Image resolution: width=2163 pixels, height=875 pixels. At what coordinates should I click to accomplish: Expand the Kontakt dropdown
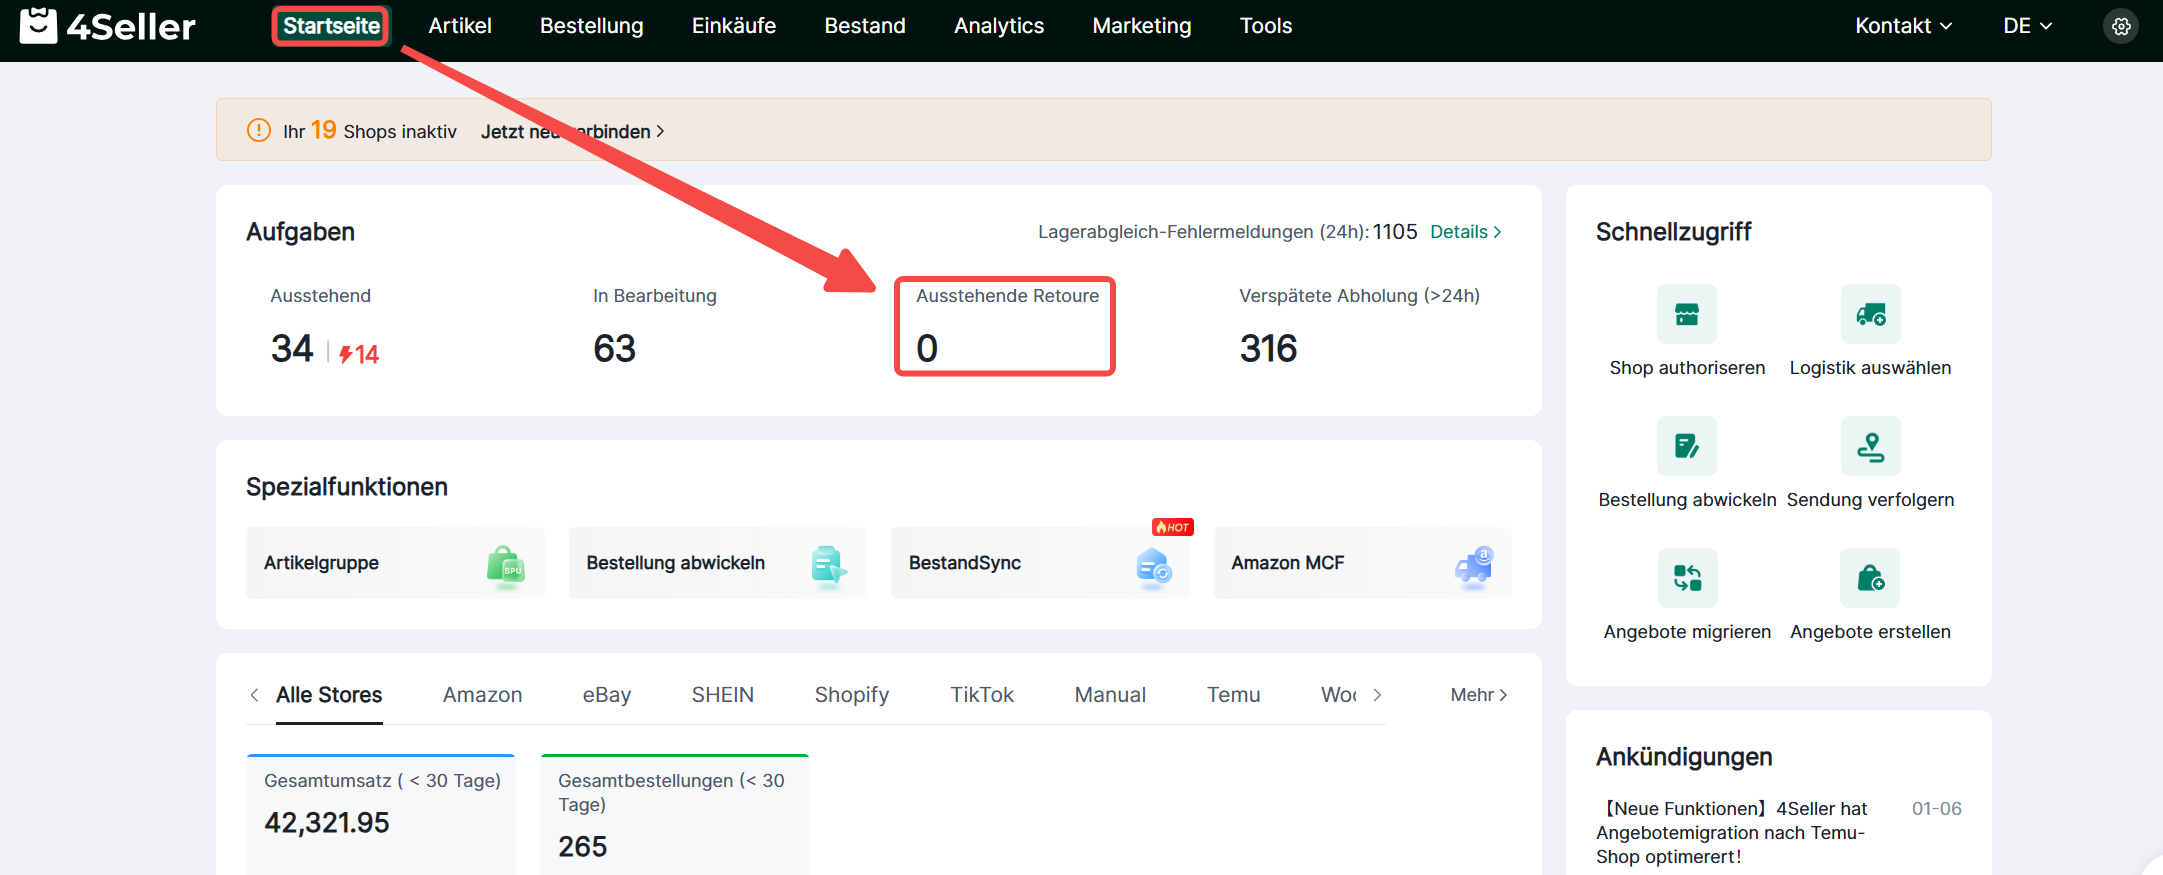pos(1902,26)
